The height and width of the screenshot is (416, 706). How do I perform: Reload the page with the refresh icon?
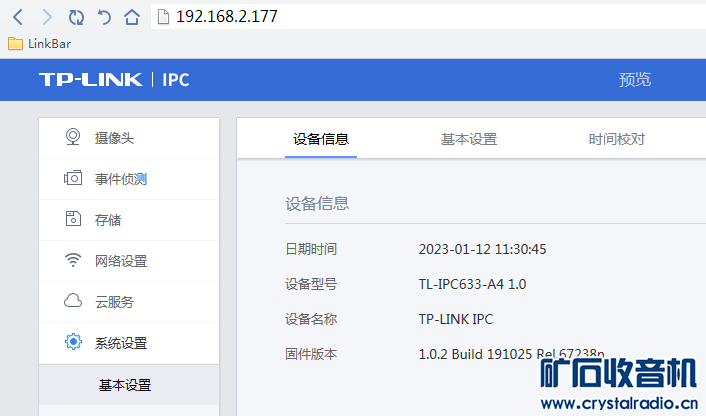(x=76, y=18)
